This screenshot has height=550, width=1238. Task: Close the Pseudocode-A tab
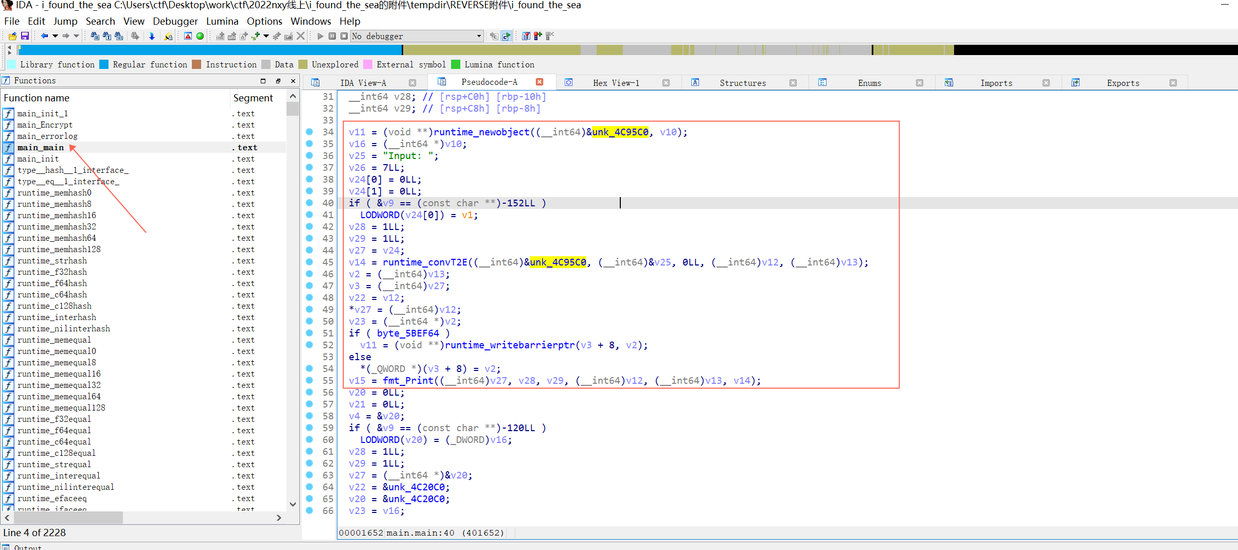(540, 82)
